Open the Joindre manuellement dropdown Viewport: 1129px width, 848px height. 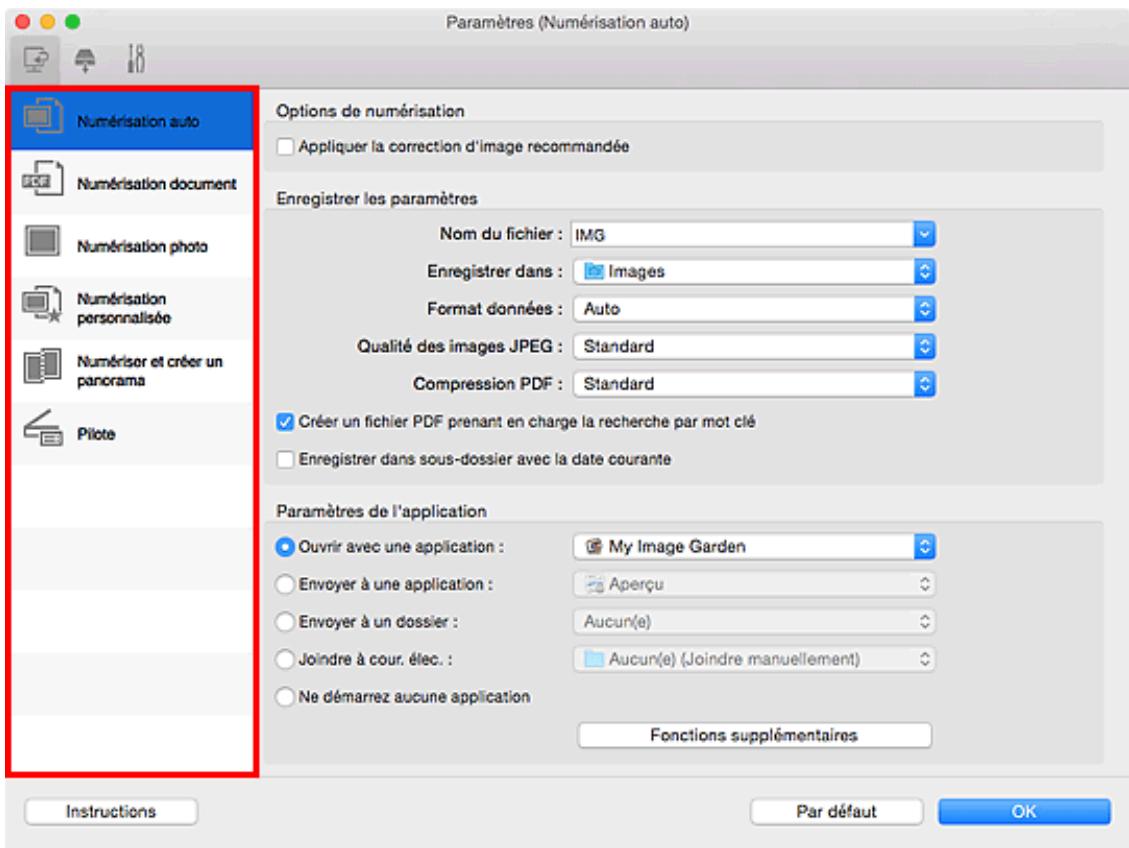point(754,659)
